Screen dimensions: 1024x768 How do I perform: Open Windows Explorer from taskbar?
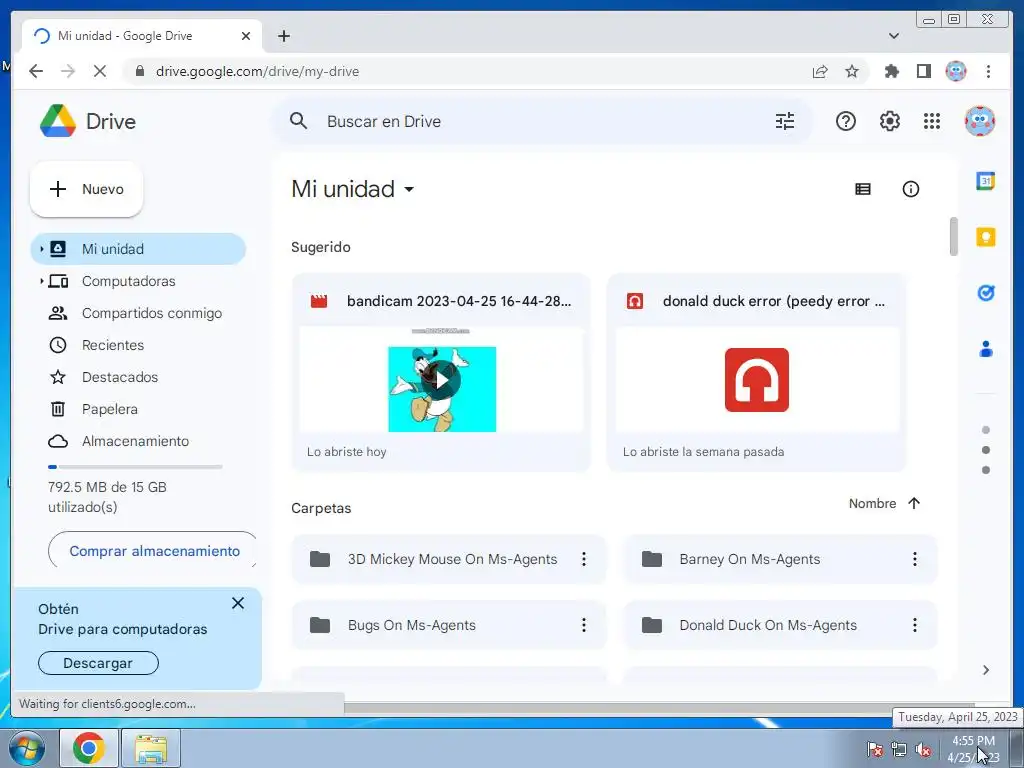pyautogui.click(x=151, y=748)
